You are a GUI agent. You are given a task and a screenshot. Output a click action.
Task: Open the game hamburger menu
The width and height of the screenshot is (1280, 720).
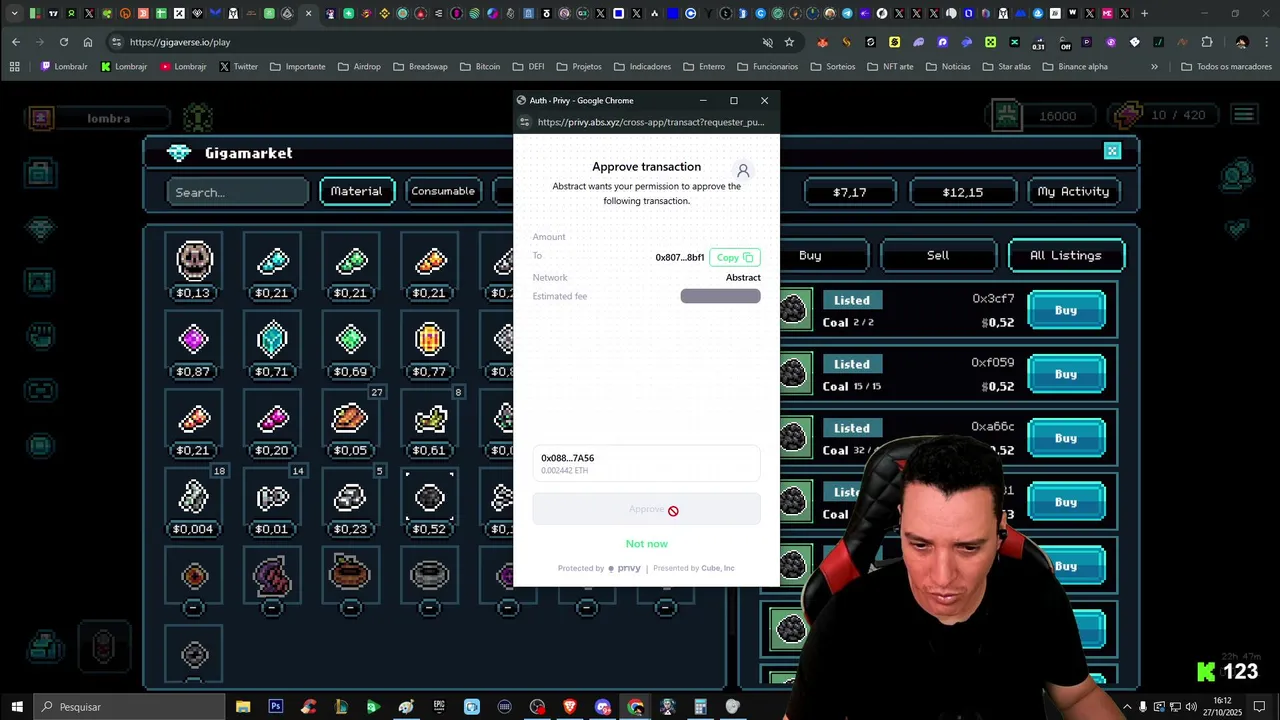coord(1244,115)
